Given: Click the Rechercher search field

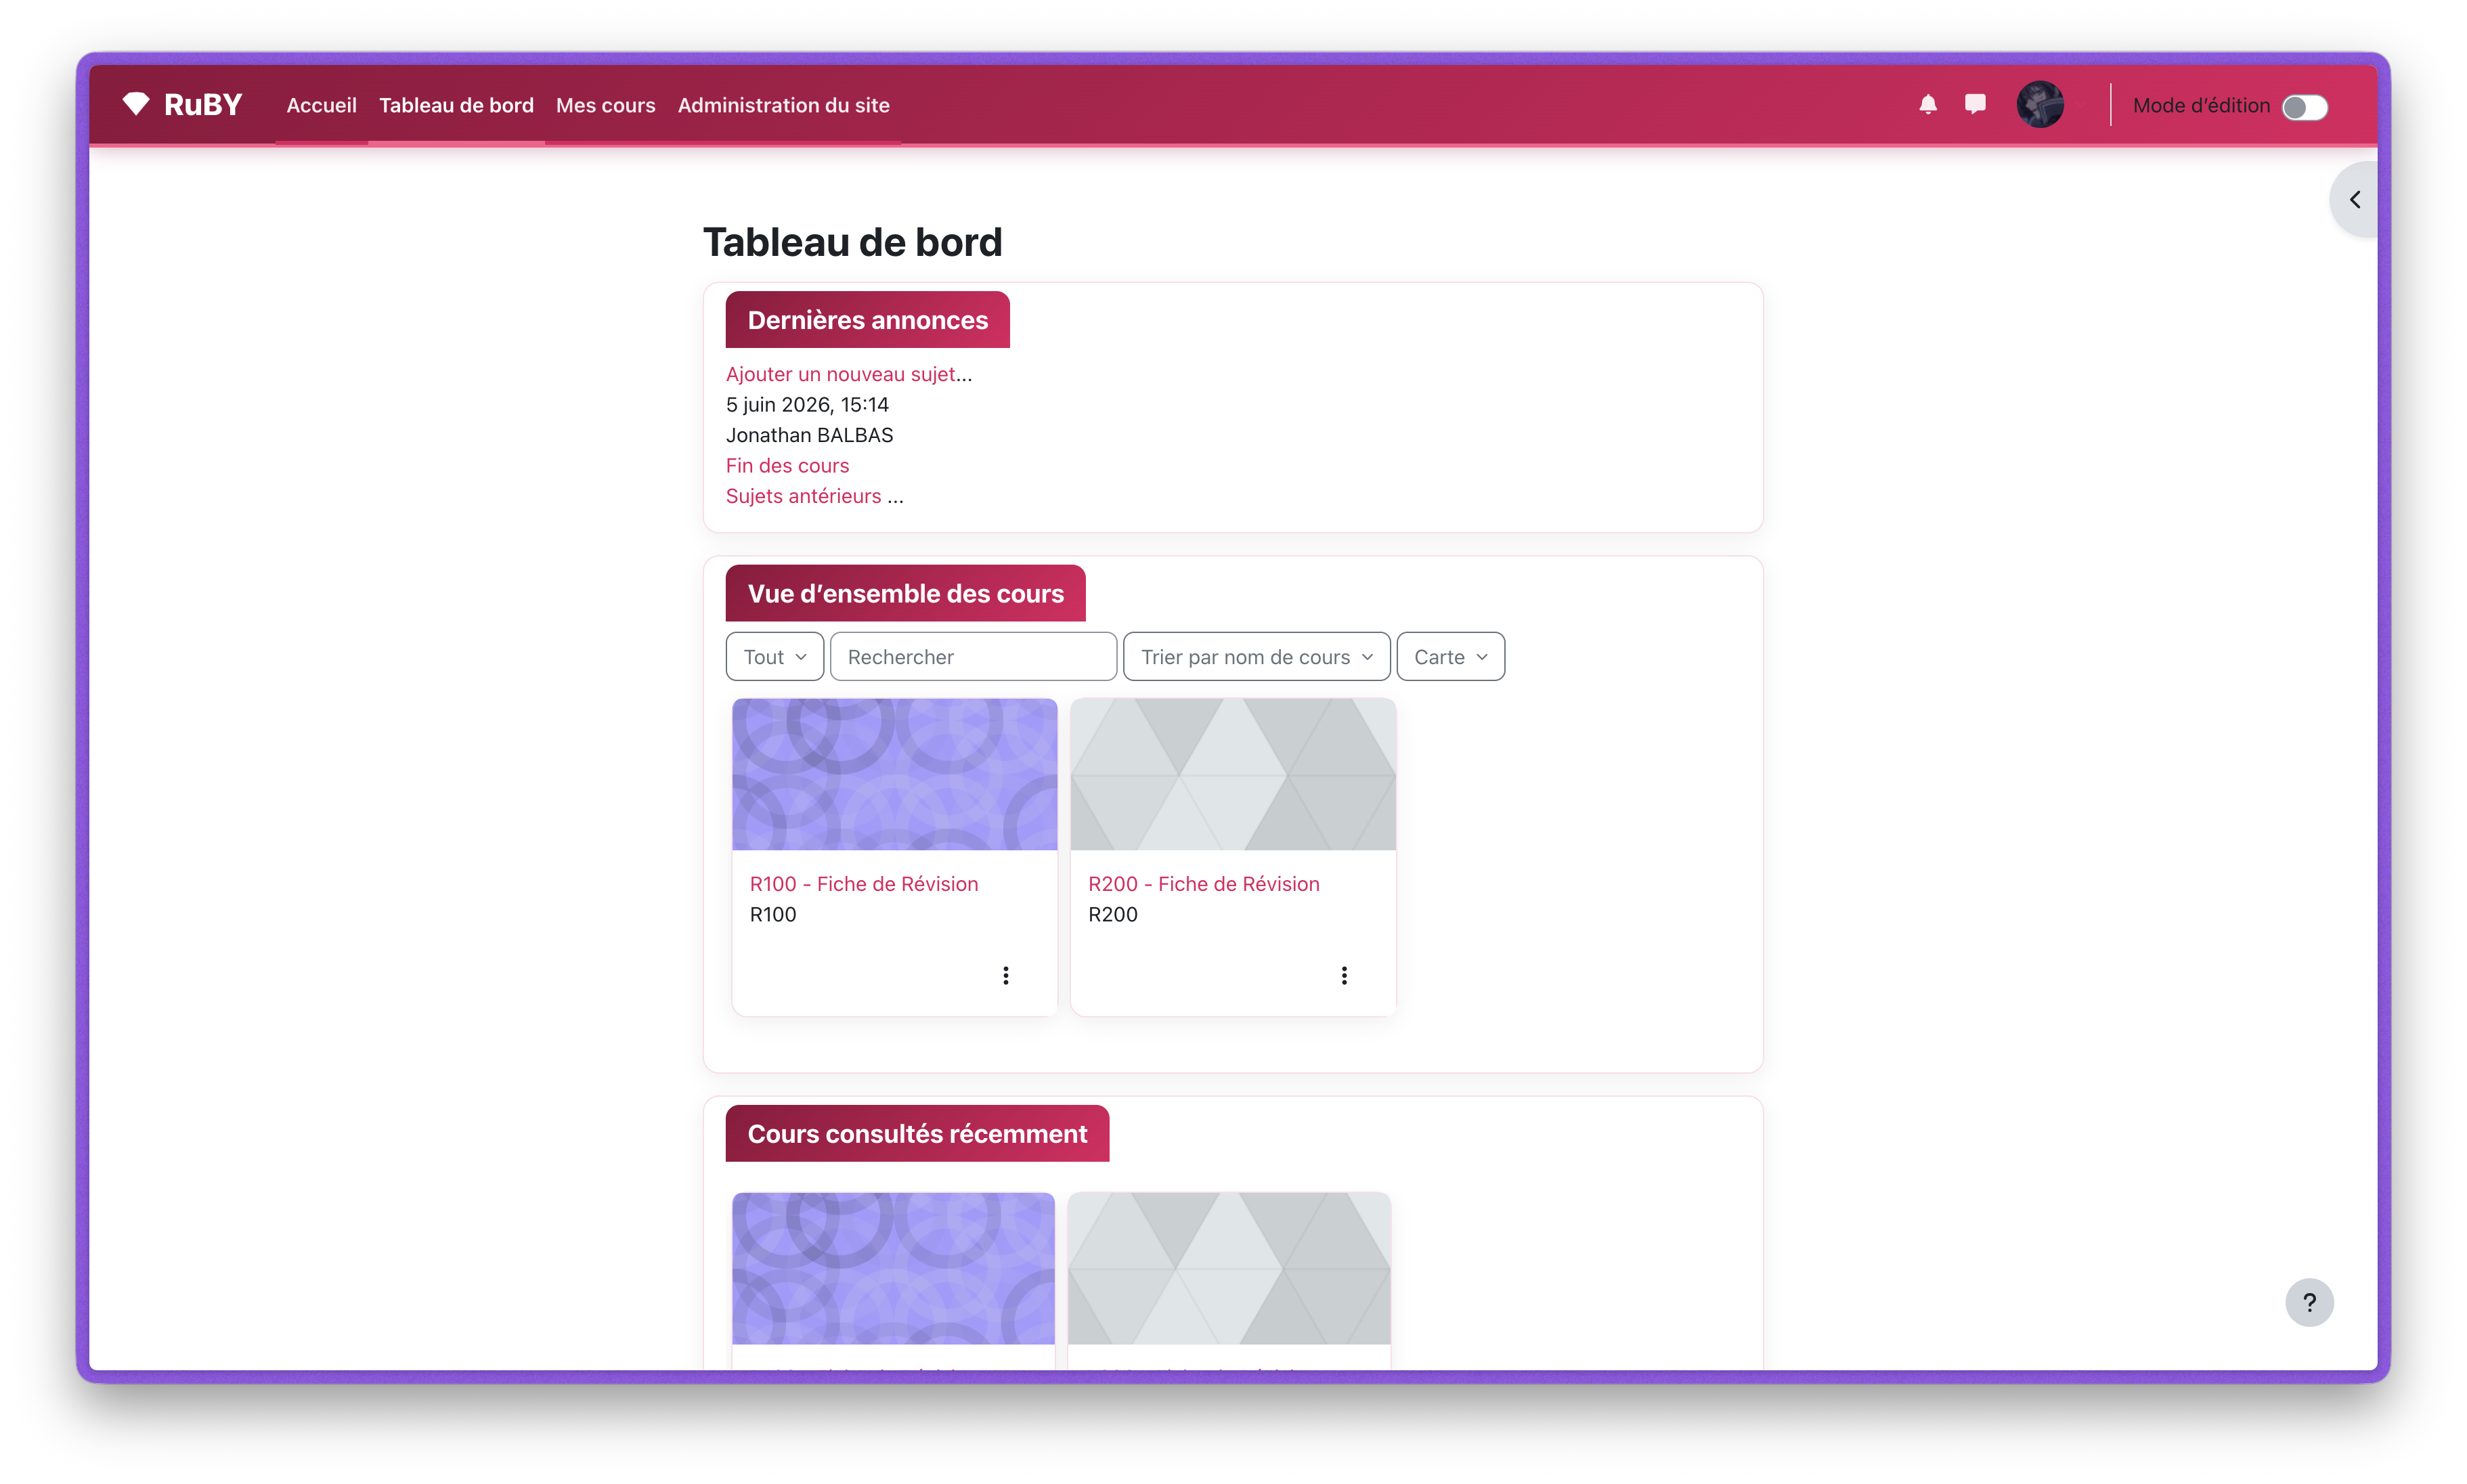Looking at the screenshot, I should point(973,657).
